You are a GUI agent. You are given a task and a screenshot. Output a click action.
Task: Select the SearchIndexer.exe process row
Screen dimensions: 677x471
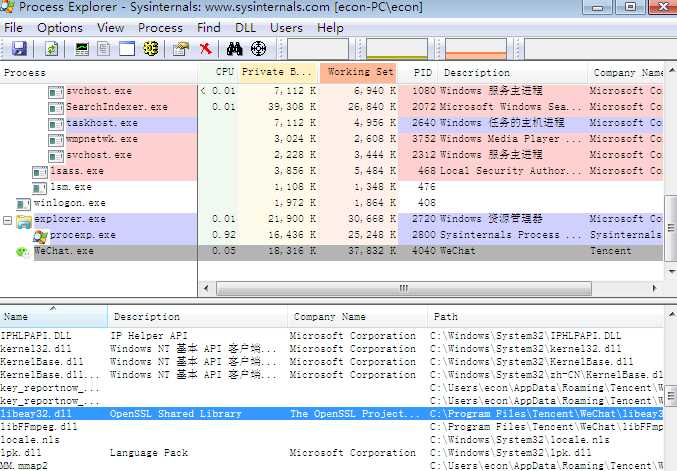(332, 107)
